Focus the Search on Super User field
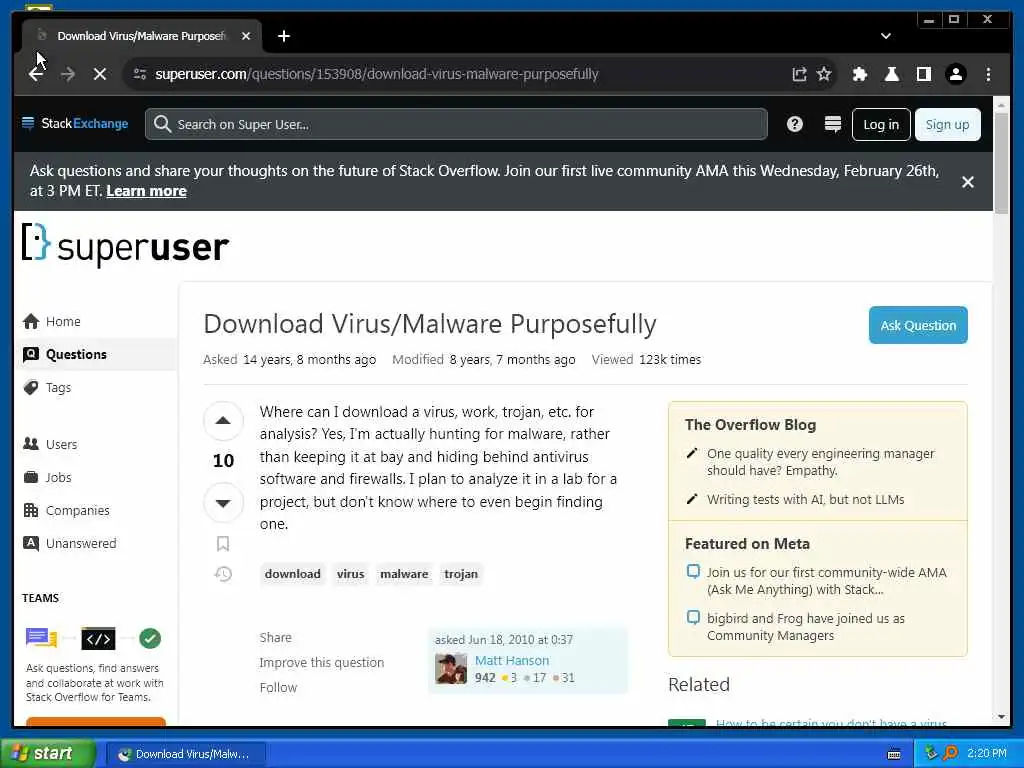This screenshot has height=768, width=1024. click(456, 124)
